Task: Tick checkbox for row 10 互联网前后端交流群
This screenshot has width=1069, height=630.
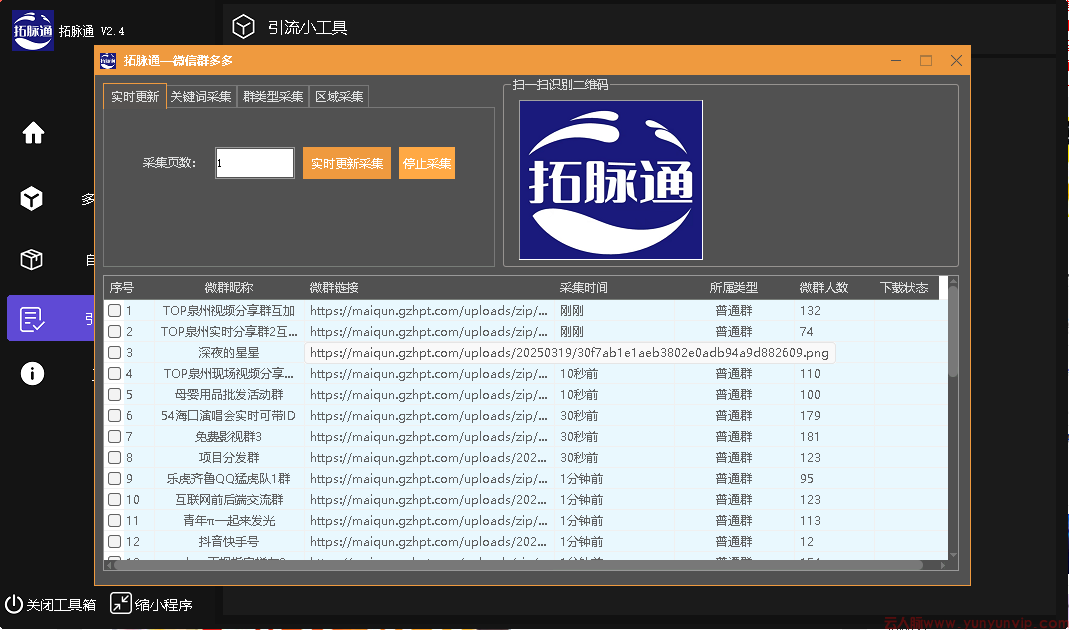Action: pos(115,500)
